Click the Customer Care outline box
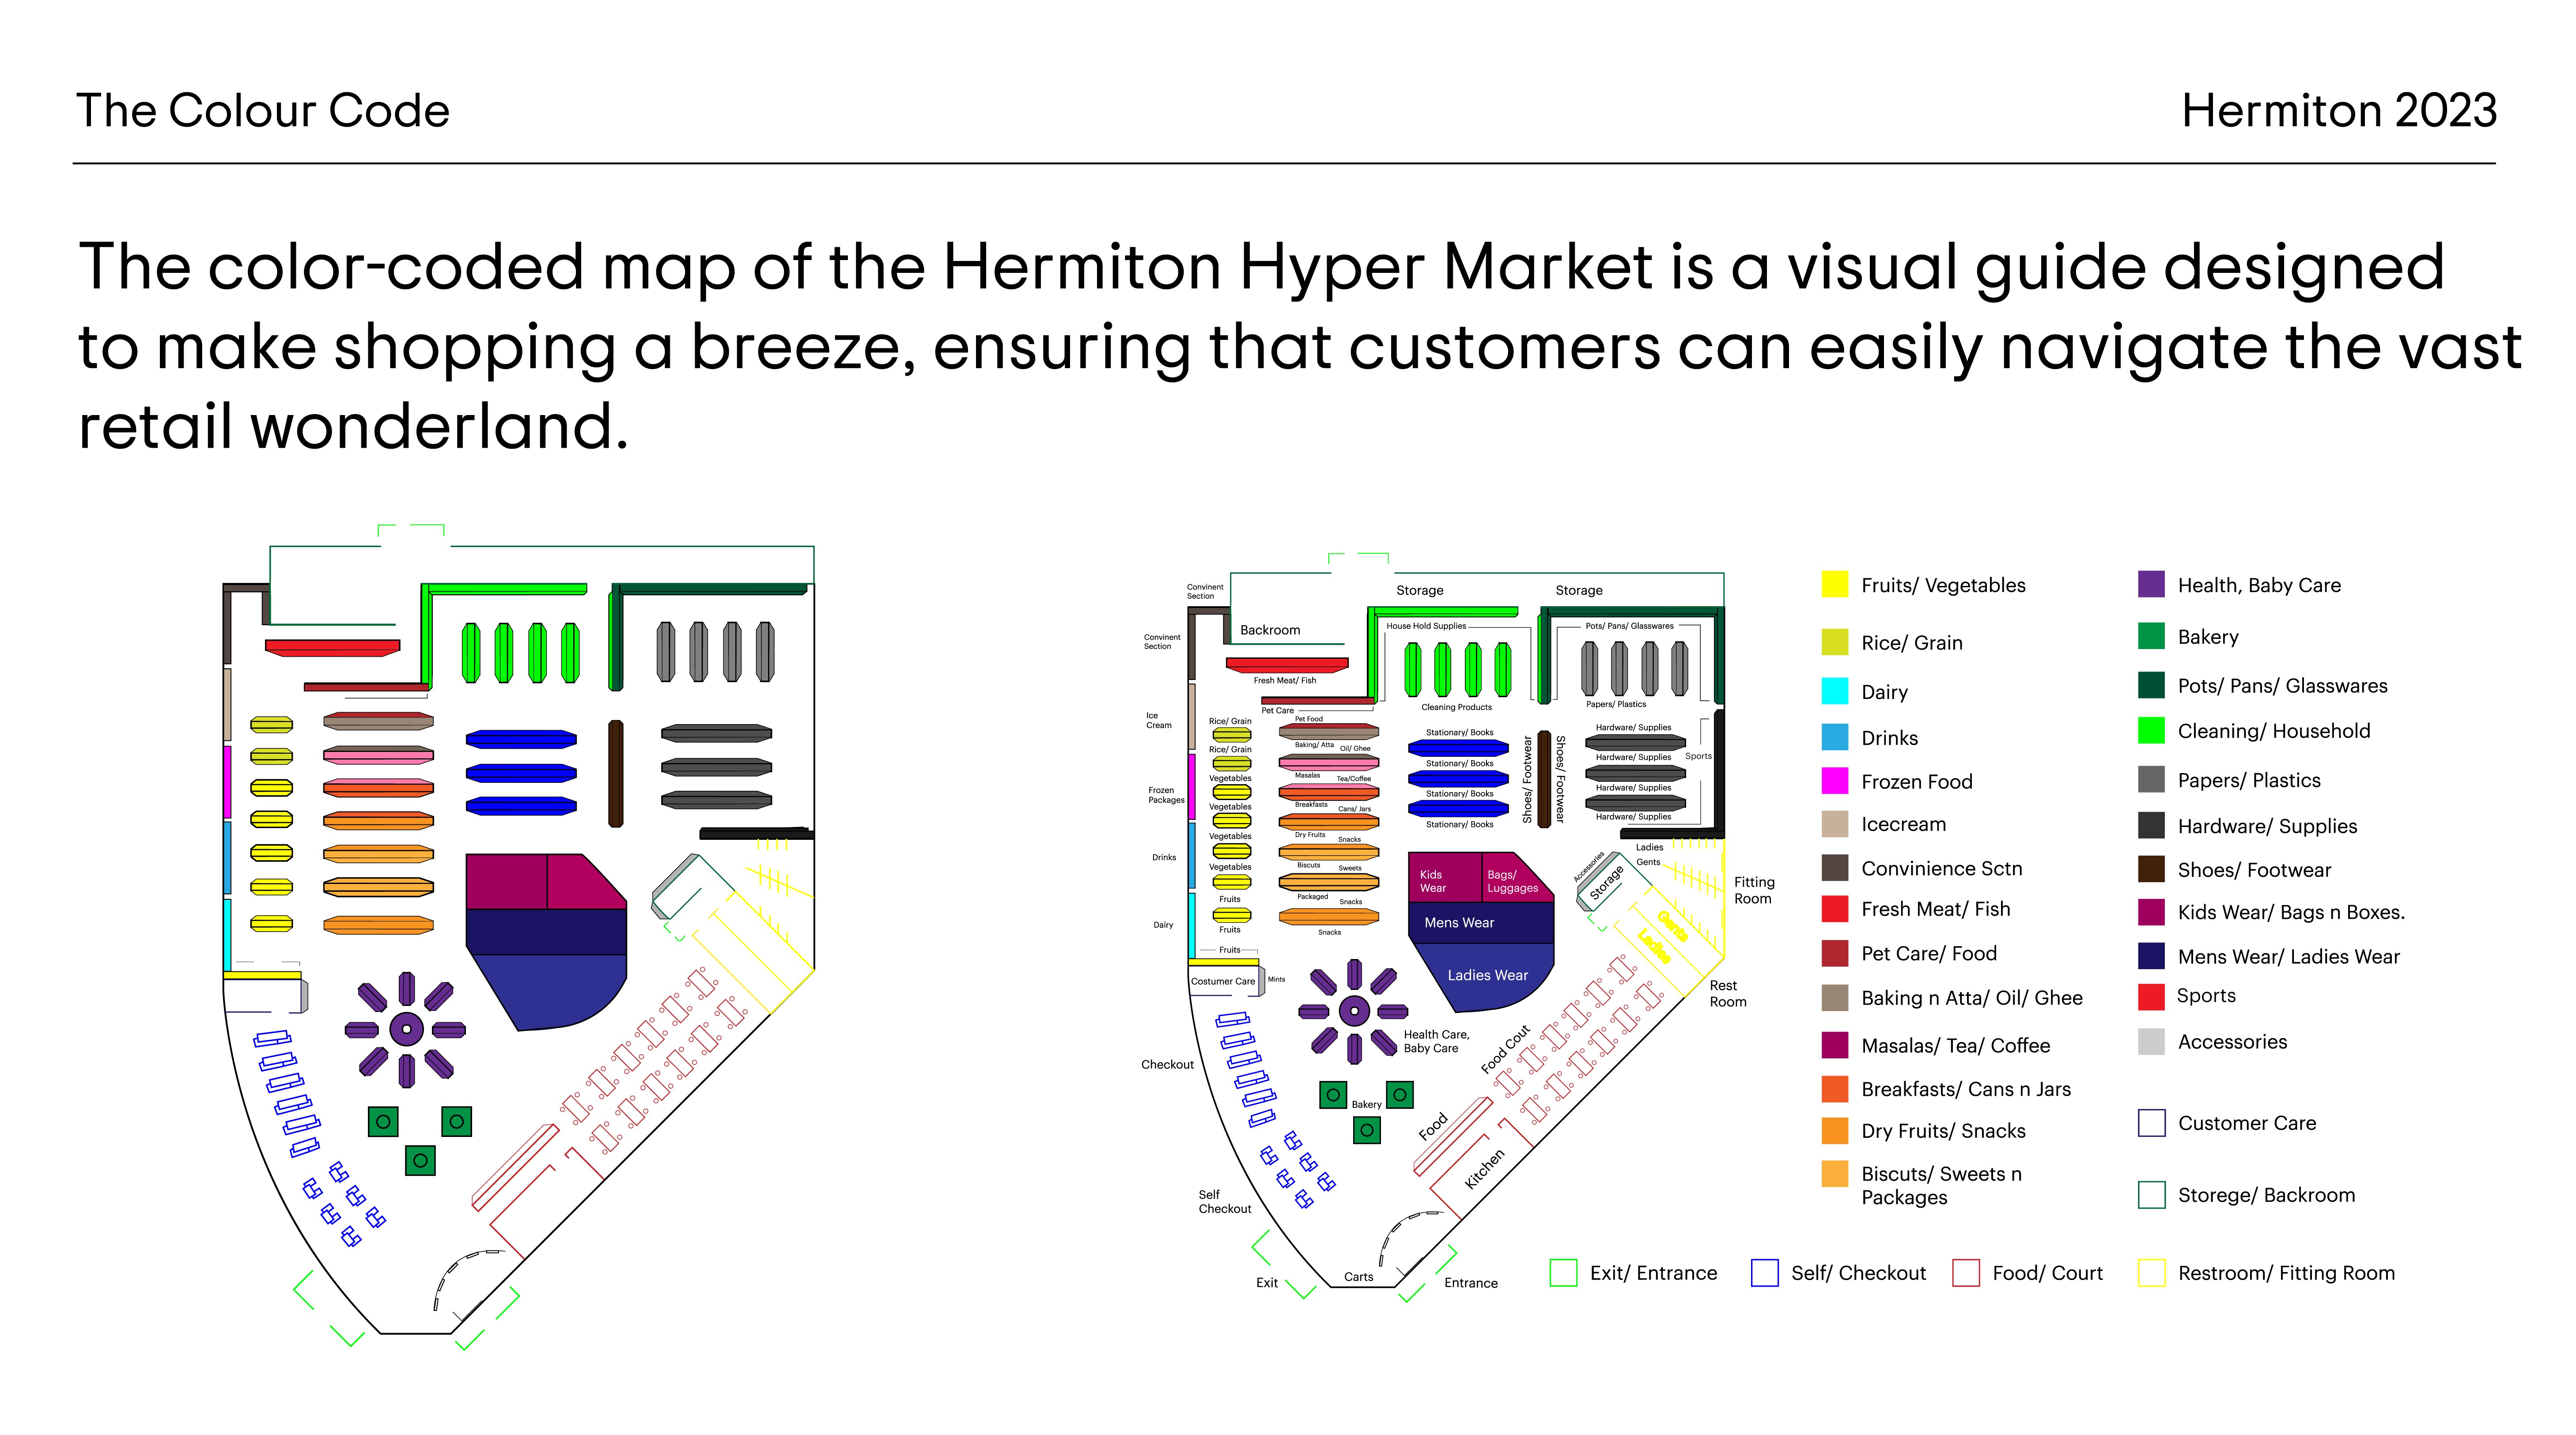 pyautogui.click(x=2151, y=1123)
